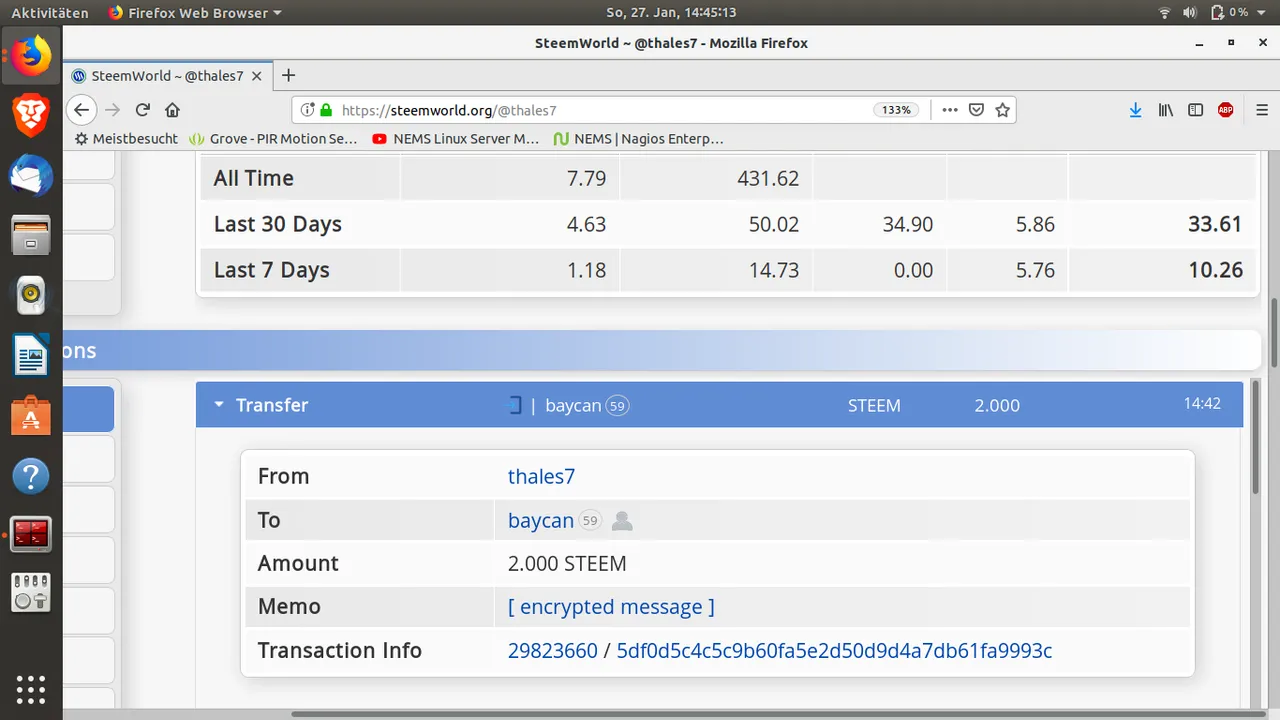Screen dimensions: 1280x720
Task: Click the 14:42 transfer time
Action: 1202,404
